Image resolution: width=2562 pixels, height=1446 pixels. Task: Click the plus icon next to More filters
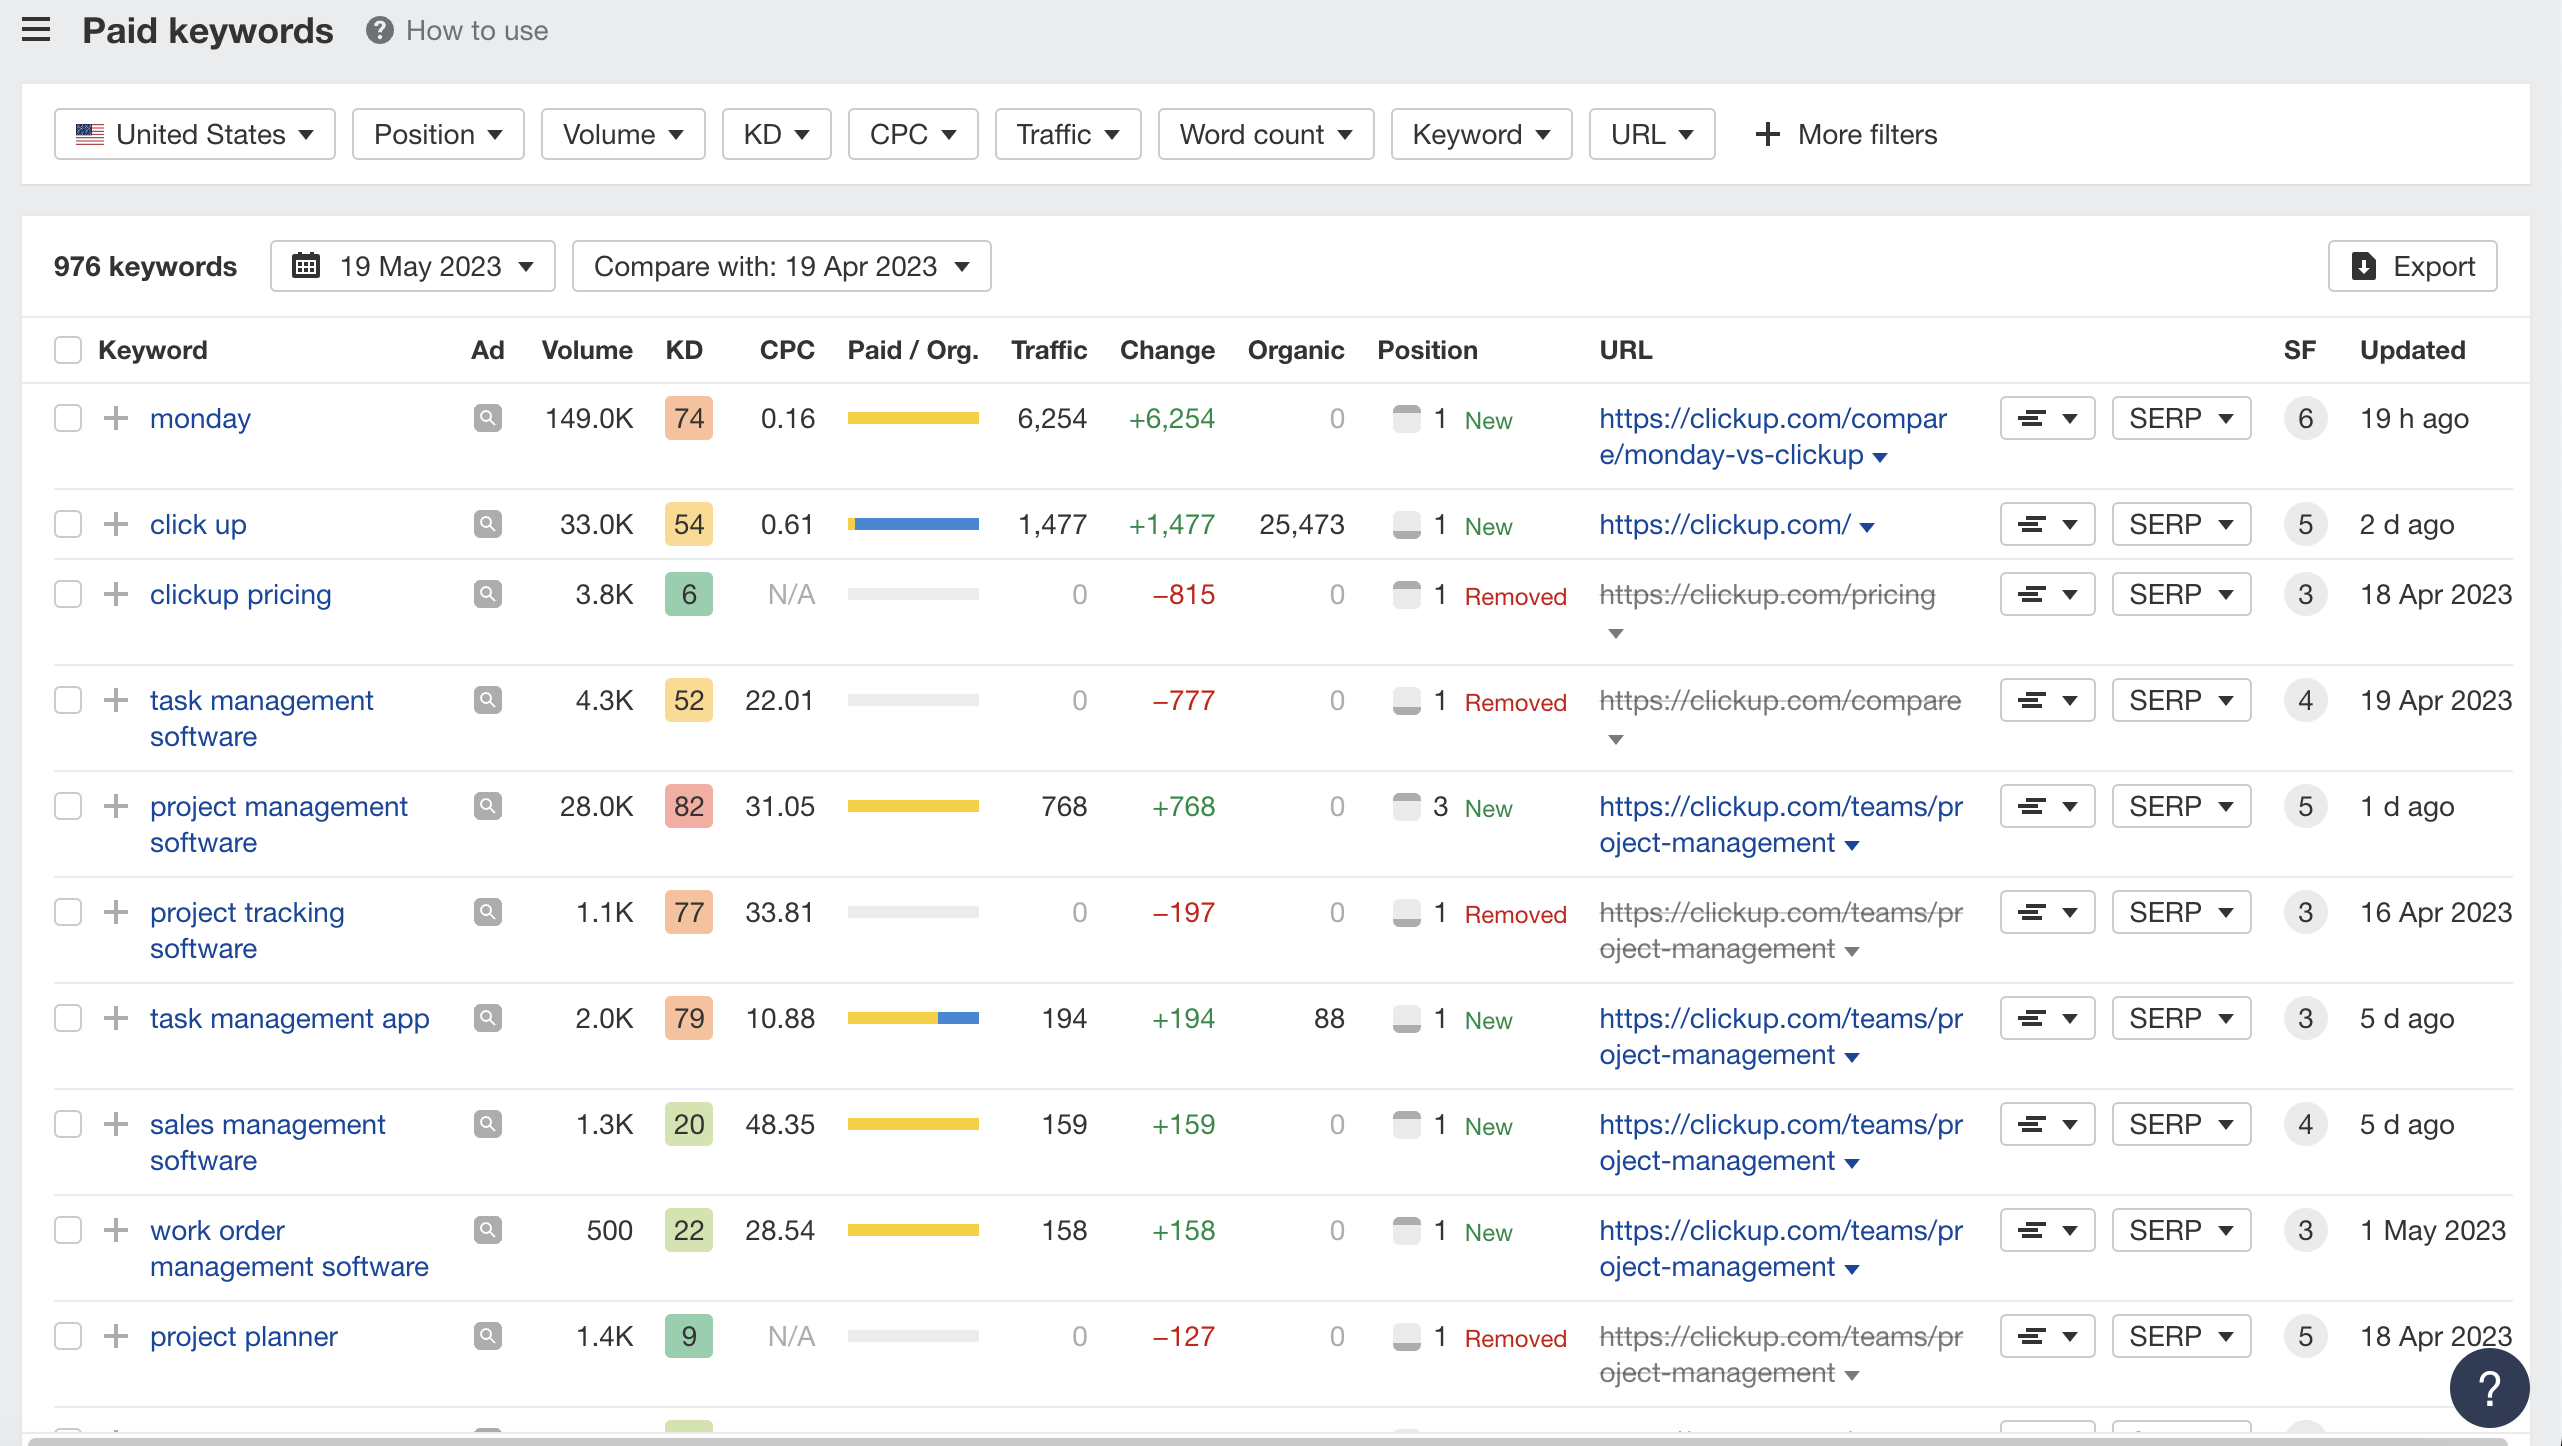pyautogui.click(x=1767, y=134)
